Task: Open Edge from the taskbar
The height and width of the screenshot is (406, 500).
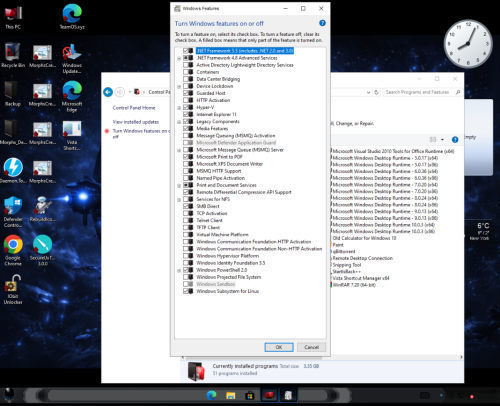Action: point(211,395)
